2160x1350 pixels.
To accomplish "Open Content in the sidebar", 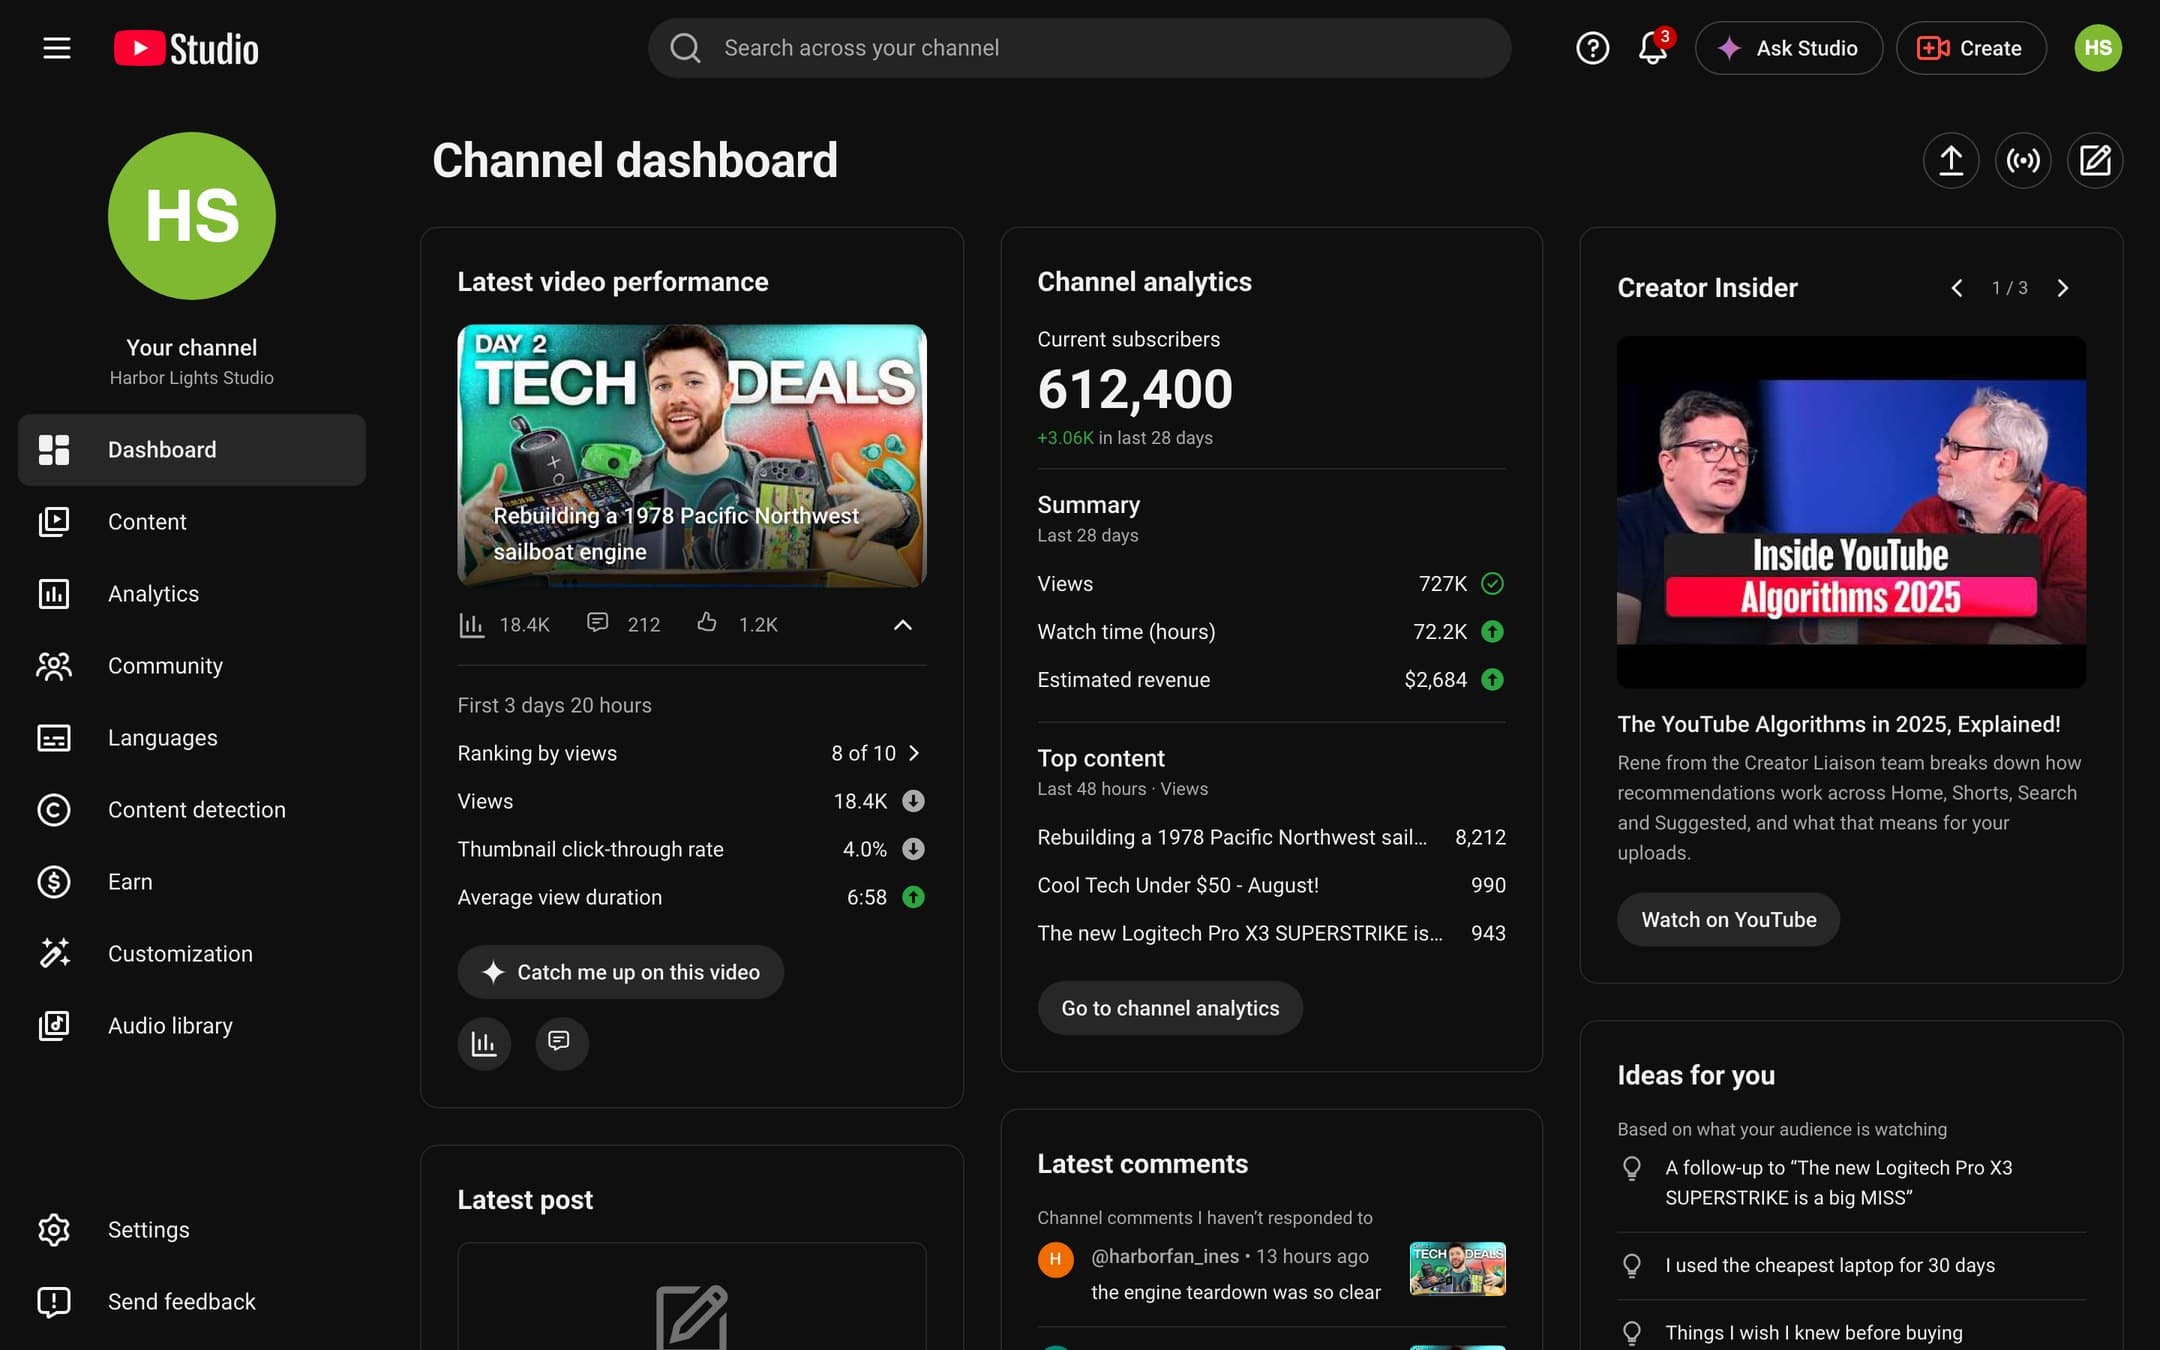I will click(192, 522).
